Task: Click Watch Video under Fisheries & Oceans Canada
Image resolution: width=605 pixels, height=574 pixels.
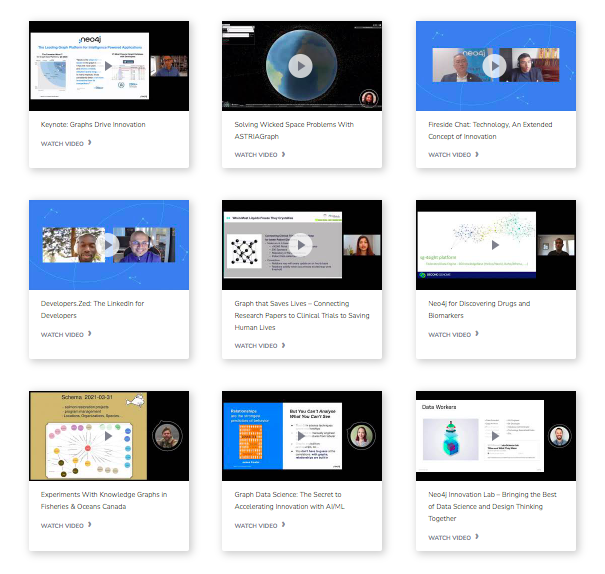Action: [x=66, y=525]
